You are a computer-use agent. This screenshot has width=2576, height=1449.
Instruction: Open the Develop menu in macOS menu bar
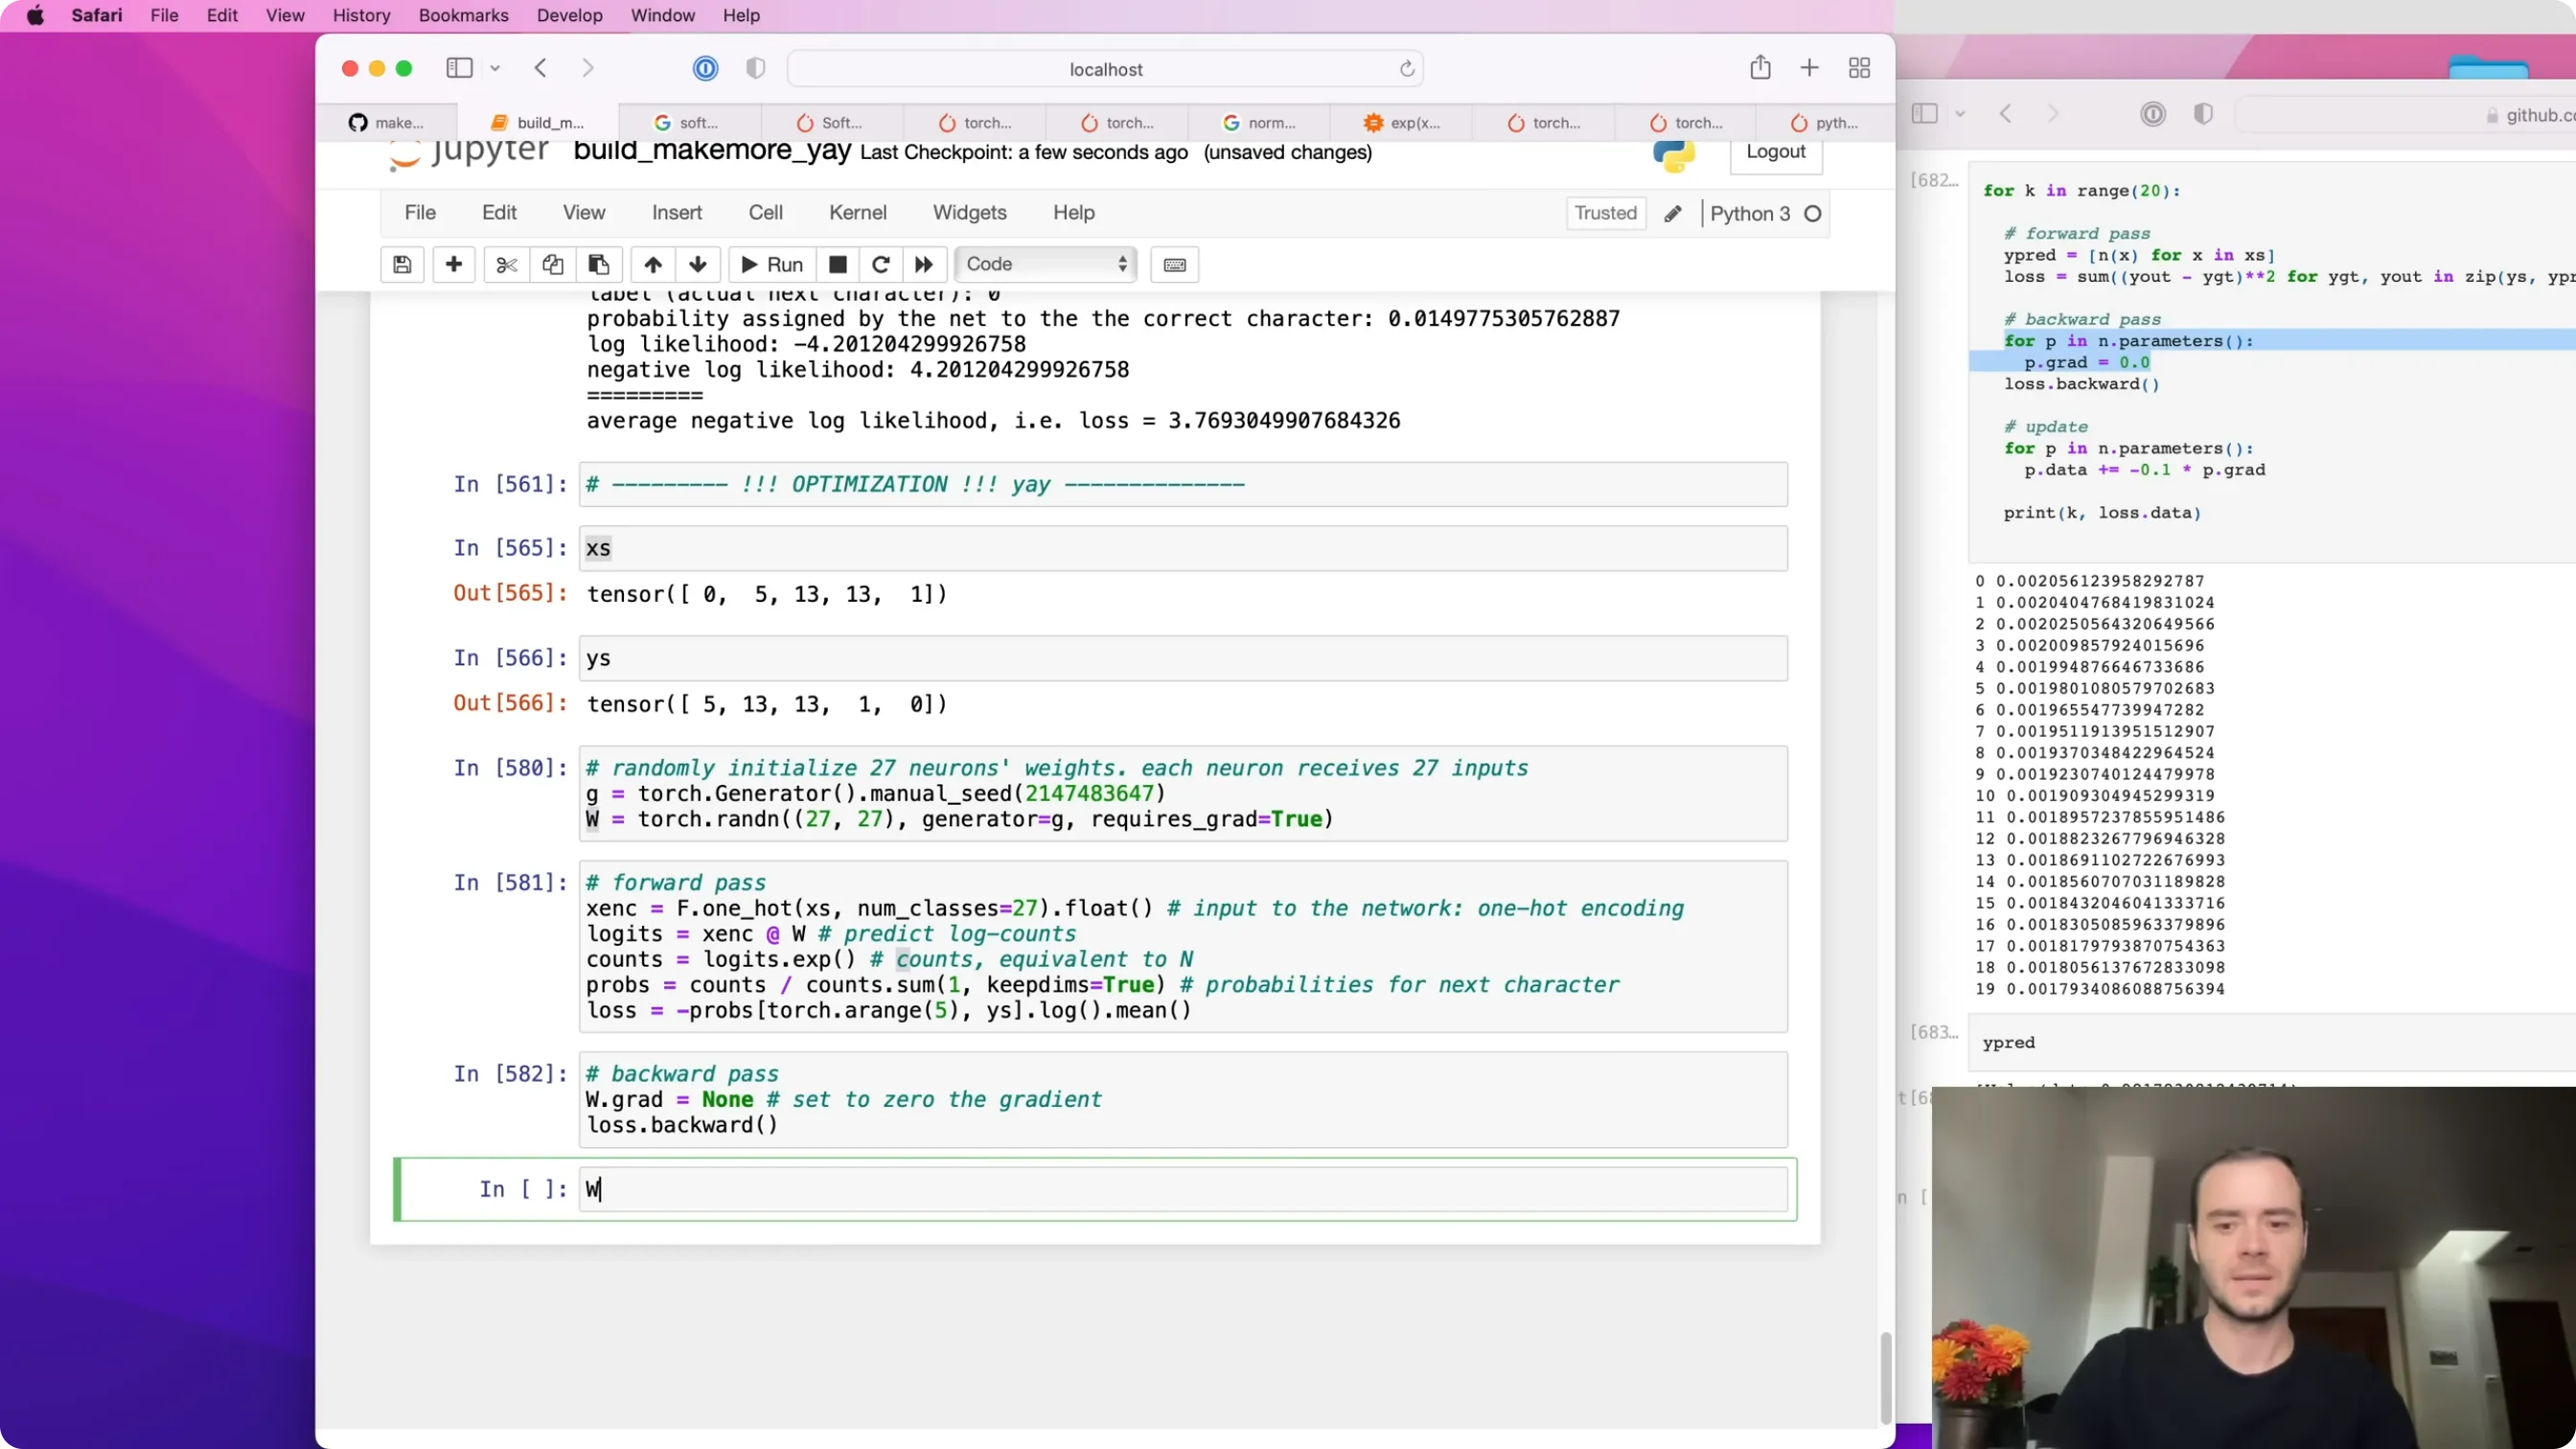[569, 15]
